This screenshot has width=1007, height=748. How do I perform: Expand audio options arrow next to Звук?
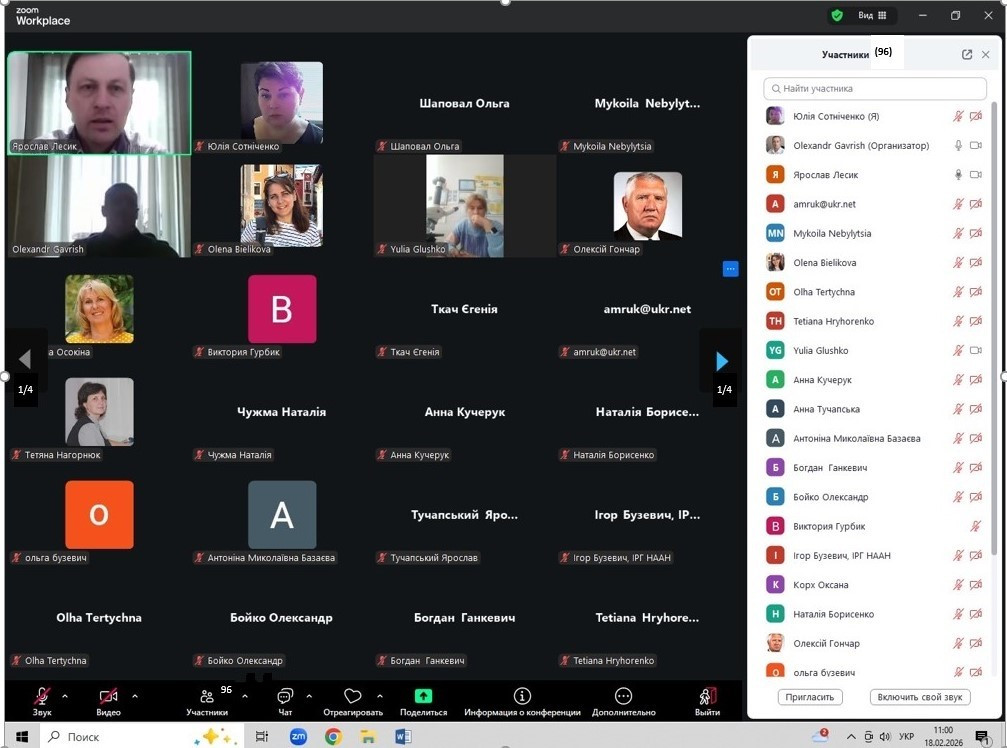tap(65, 696)
